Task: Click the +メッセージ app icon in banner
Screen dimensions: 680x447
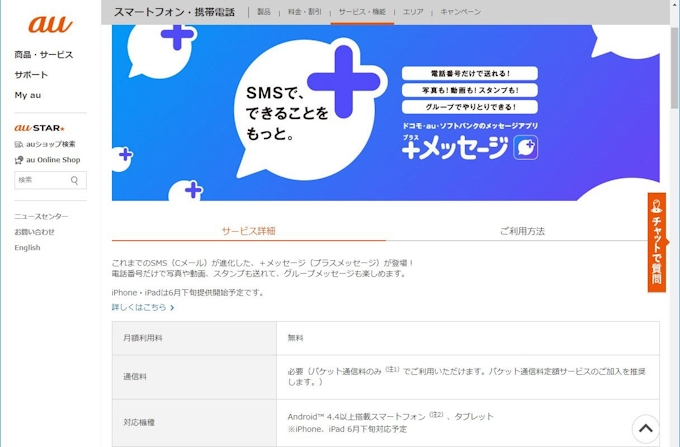Action: 526,149
